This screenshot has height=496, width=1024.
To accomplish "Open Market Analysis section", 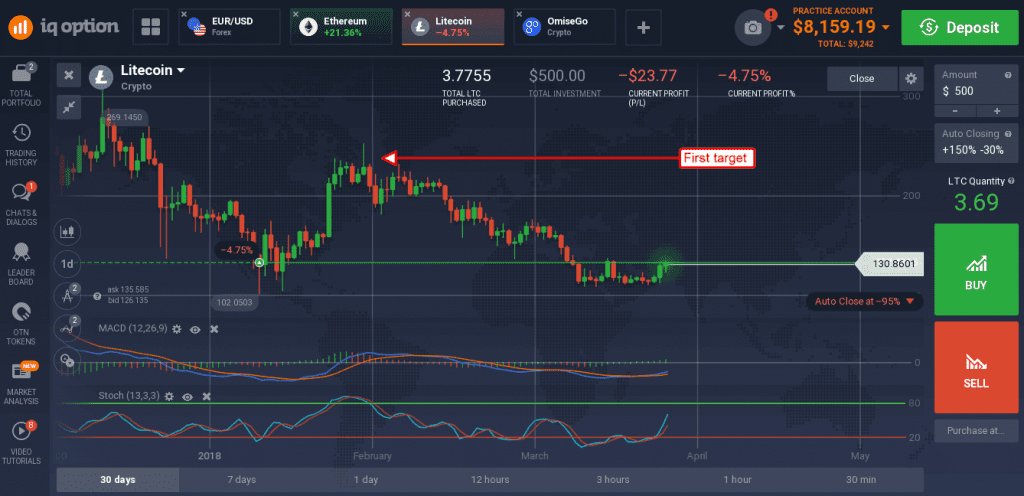I will [x=22, y=384].
